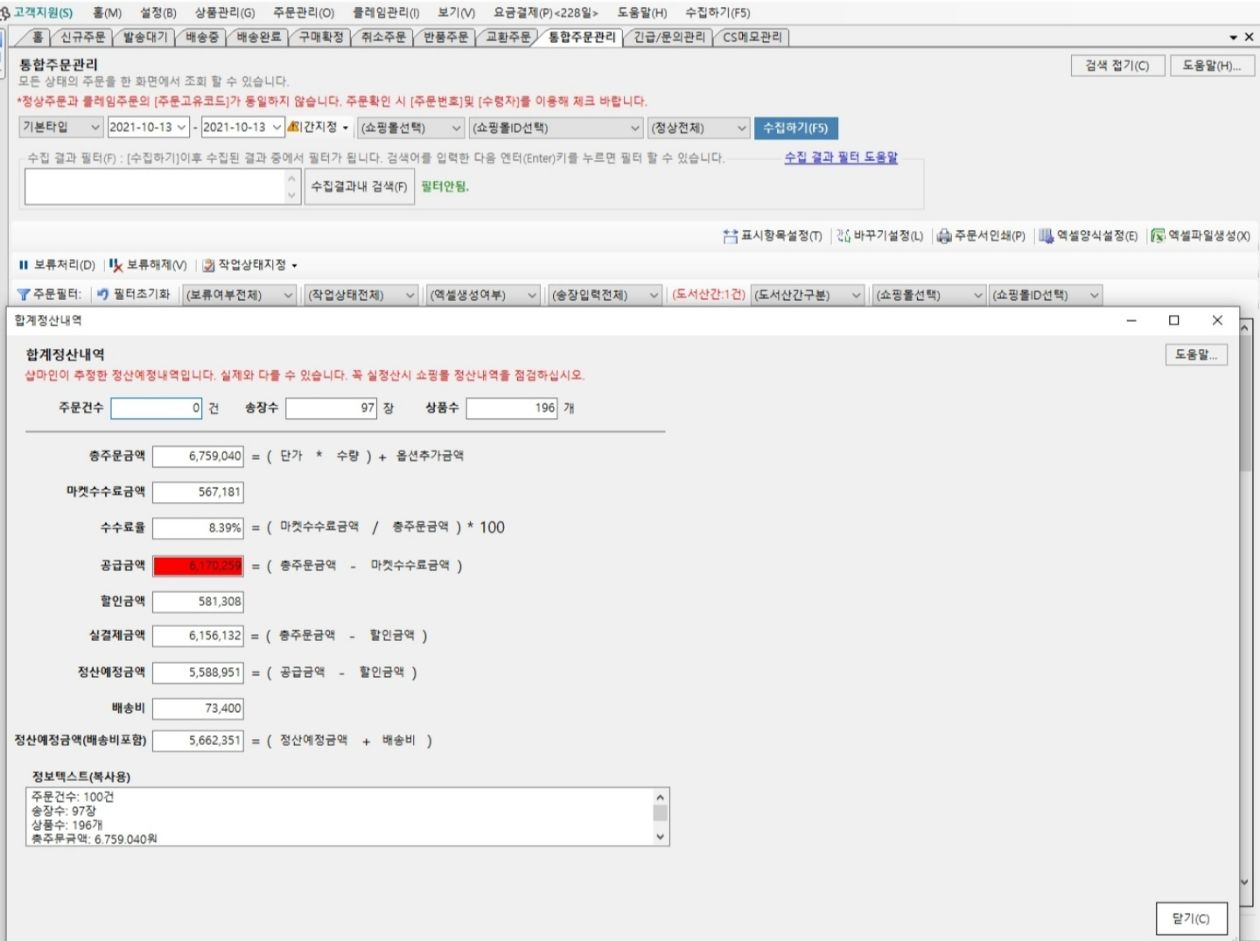Open the 작업상태지정 work status dropdown

click(250, 265)
